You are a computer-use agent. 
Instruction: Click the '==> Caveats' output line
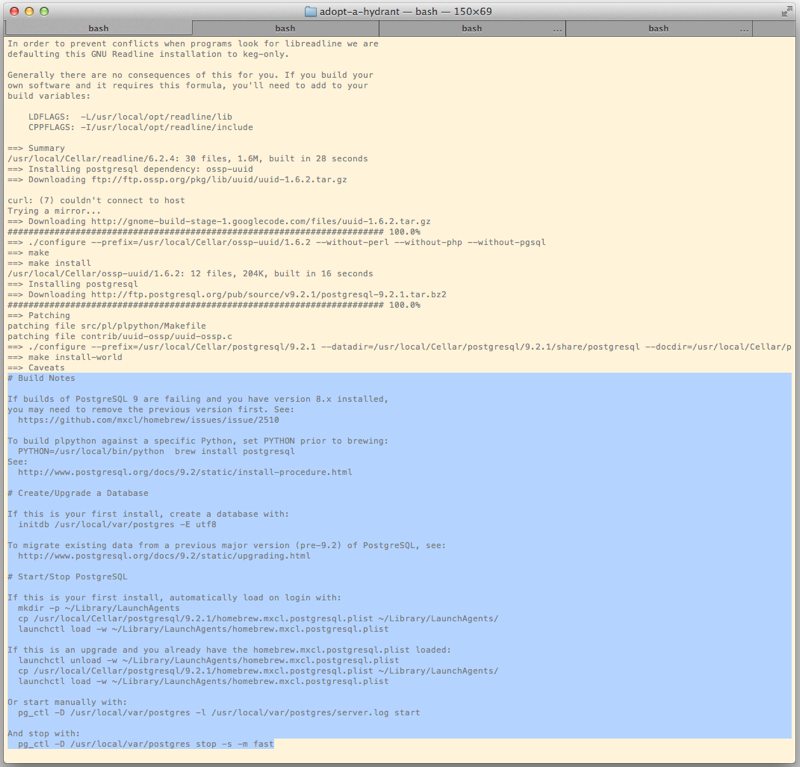36,367
